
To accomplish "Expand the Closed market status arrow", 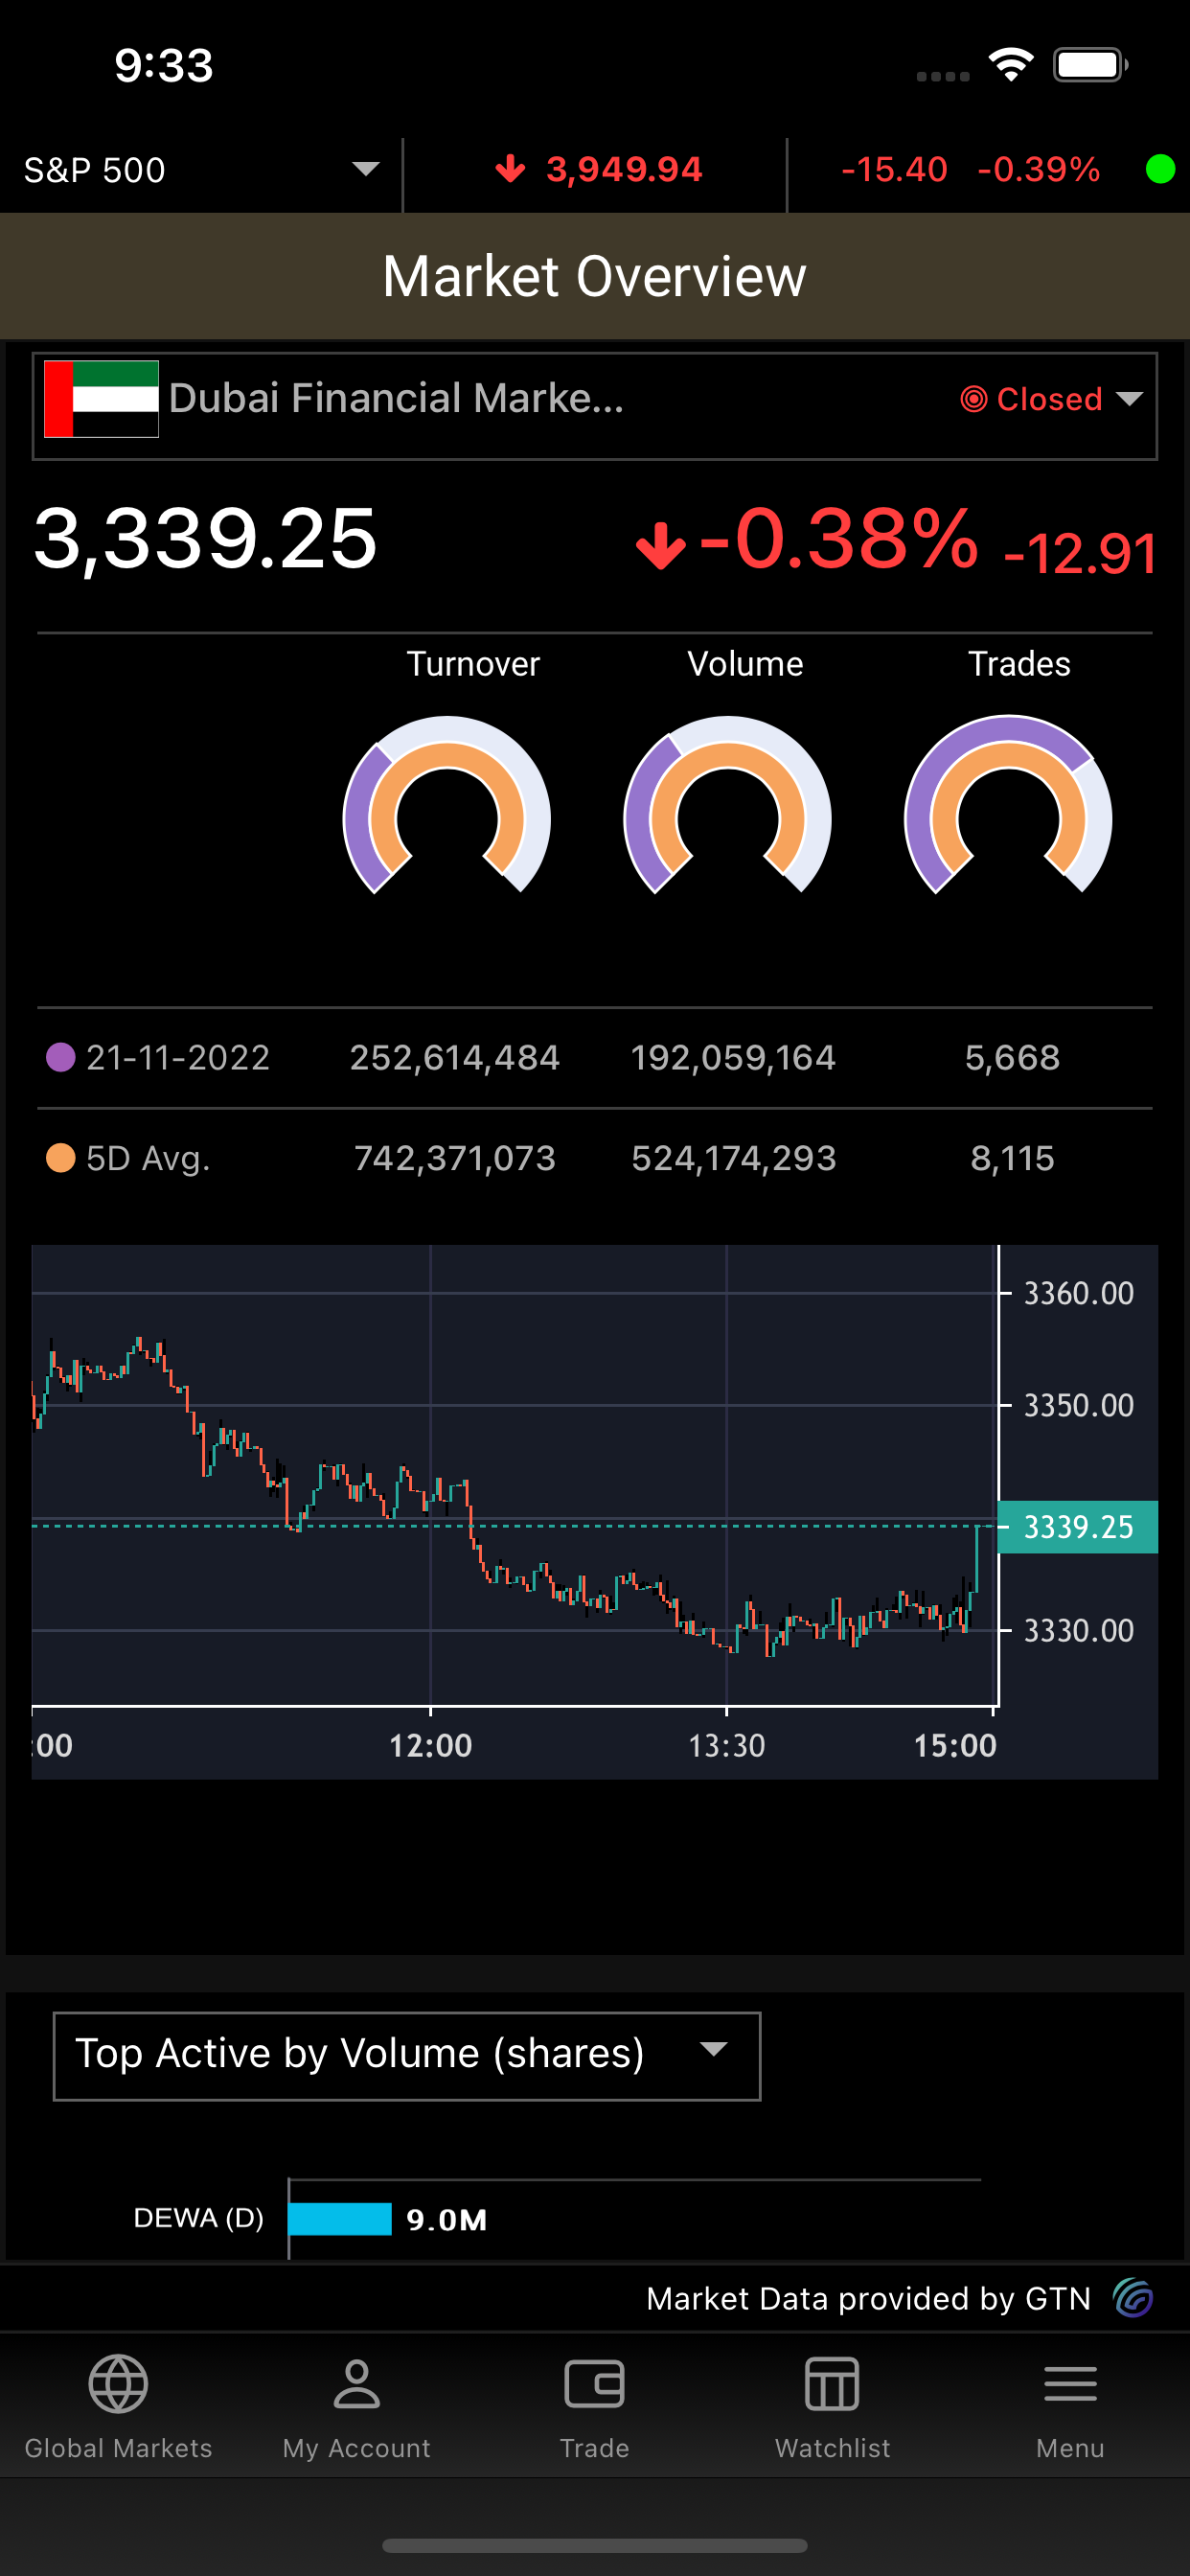I will [1130, 399].
